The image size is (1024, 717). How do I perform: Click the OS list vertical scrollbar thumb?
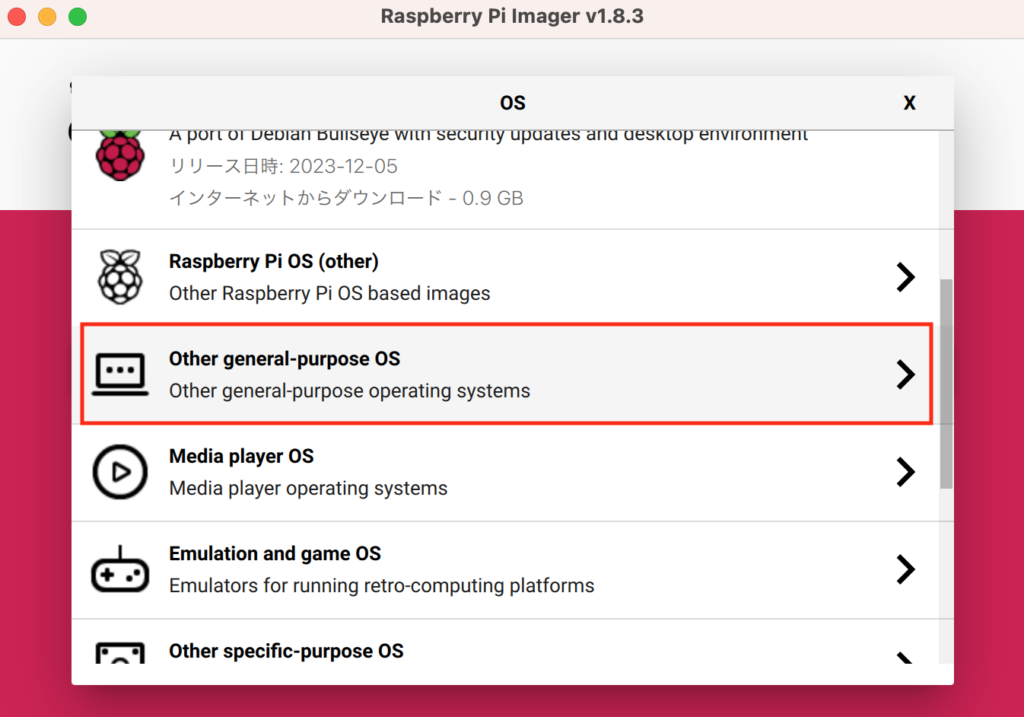[946, 383]
